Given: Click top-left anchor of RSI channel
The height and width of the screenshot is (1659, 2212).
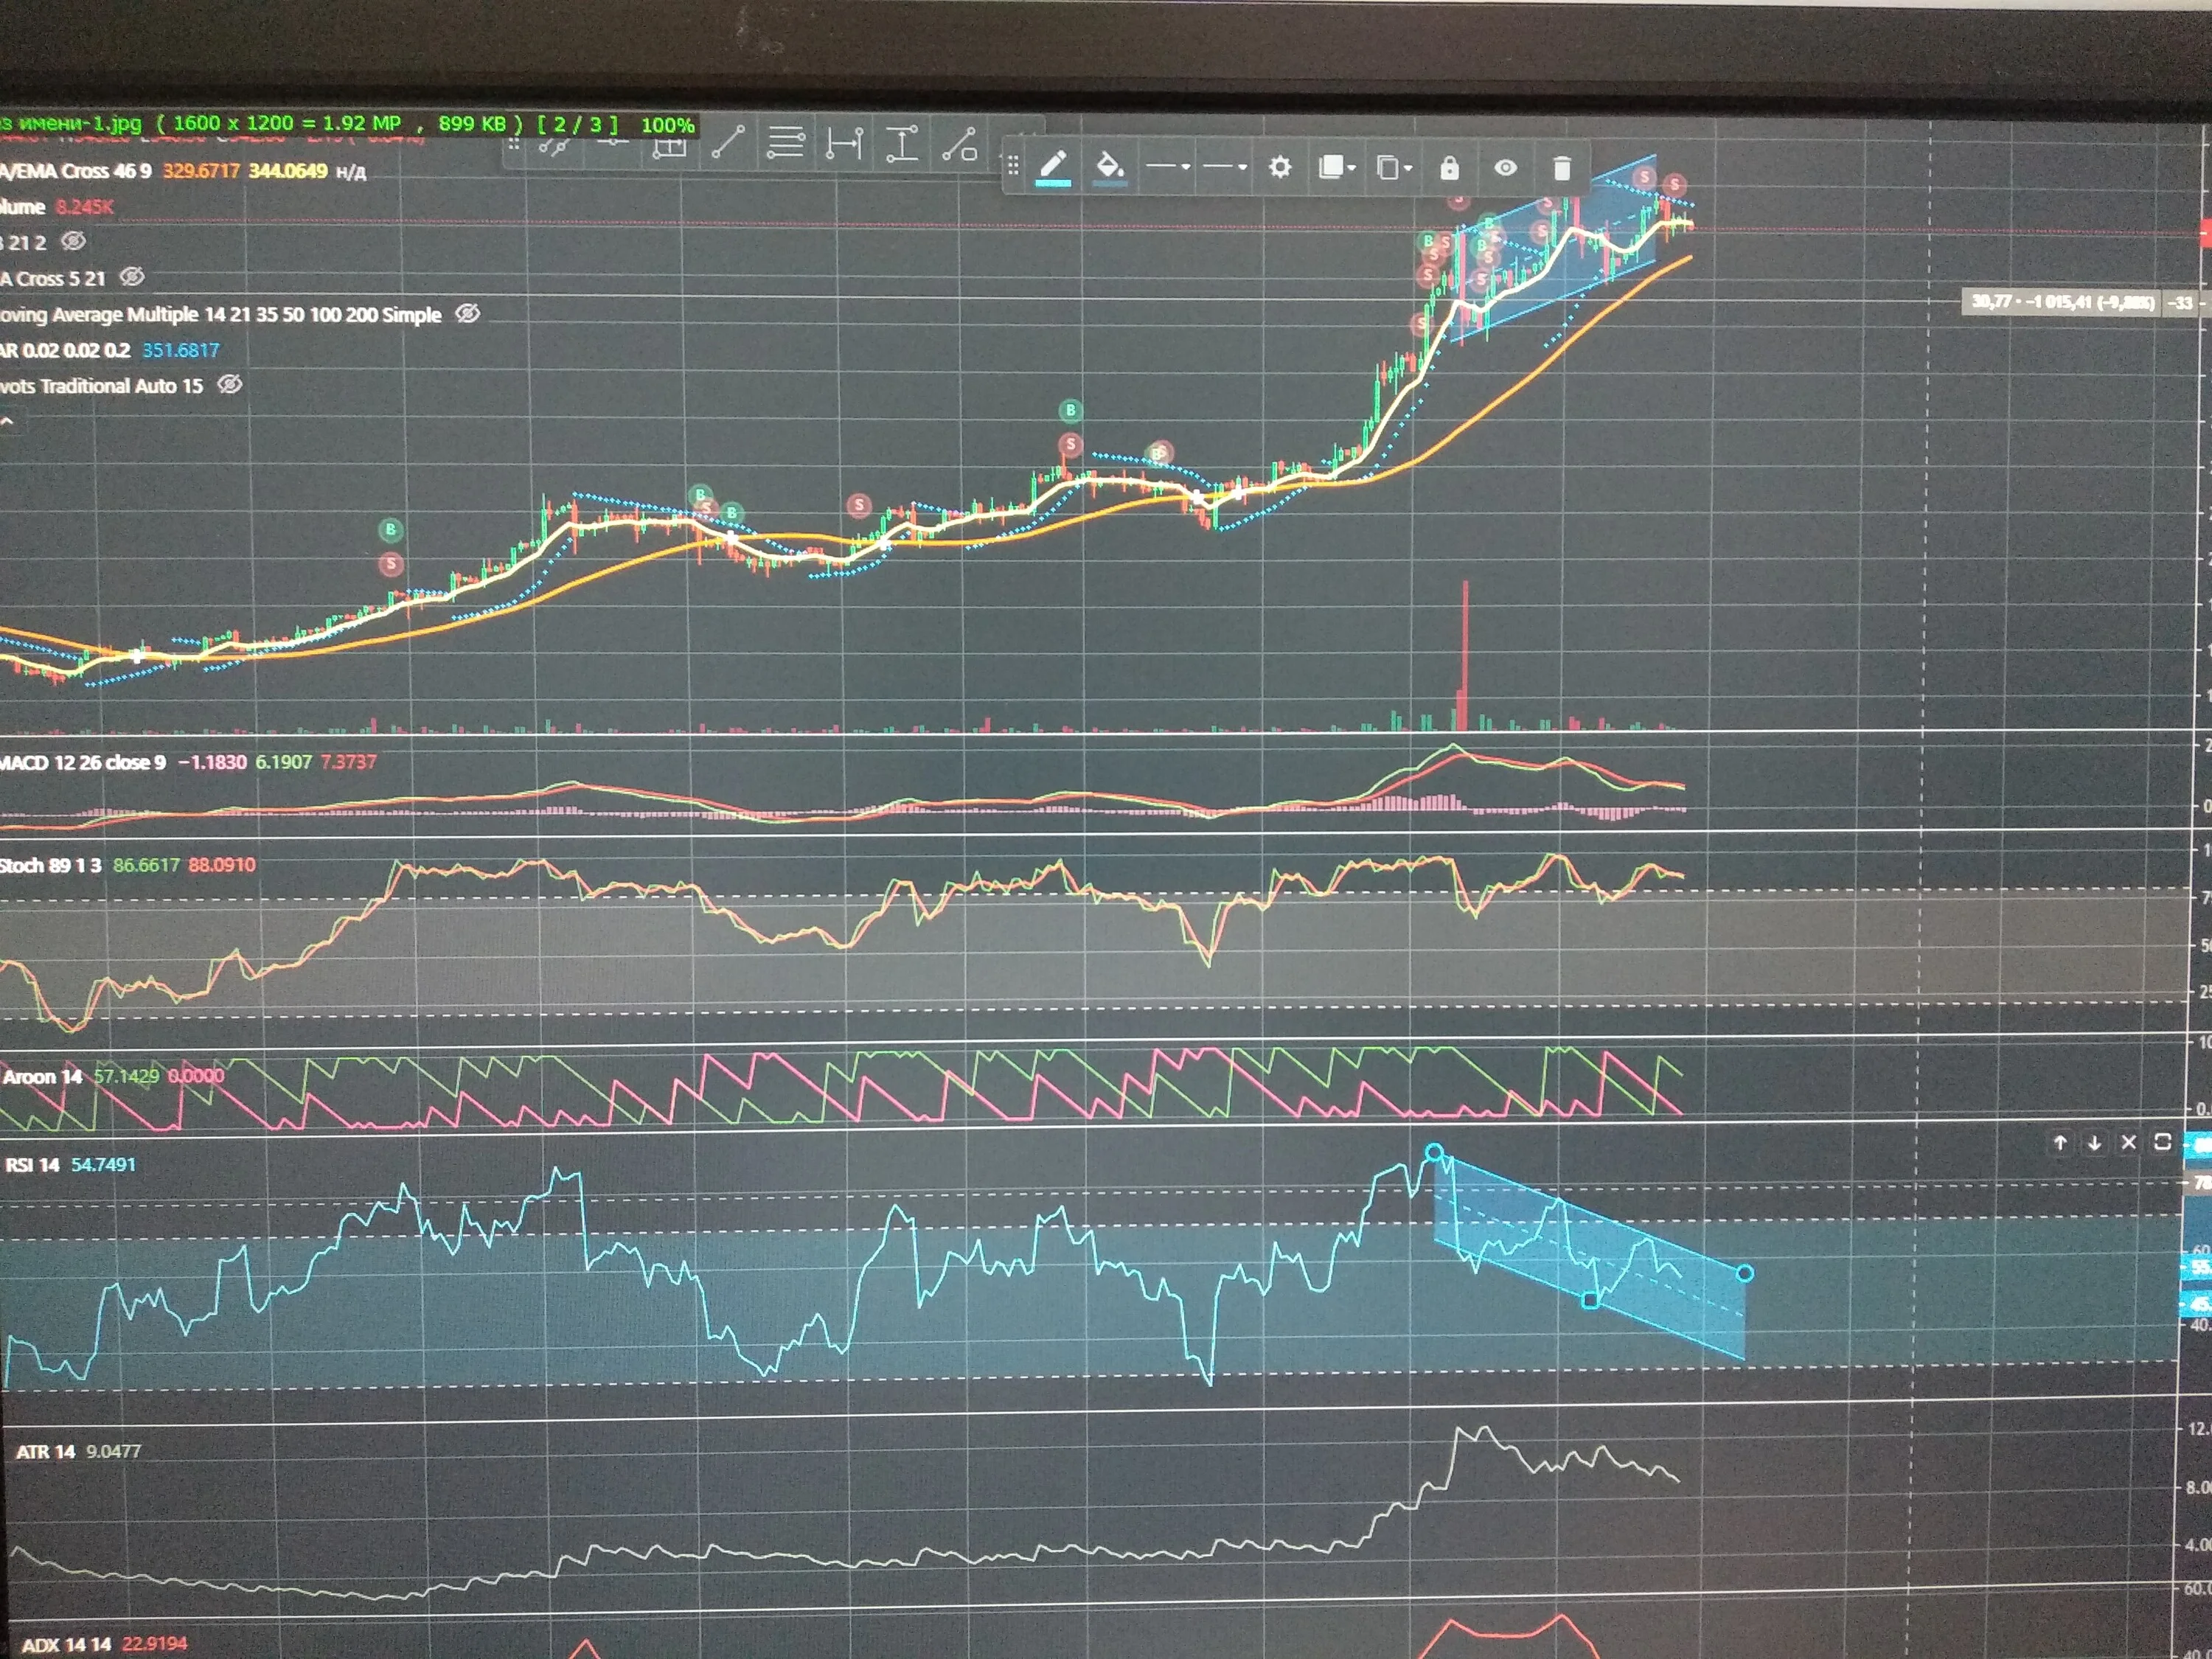Looking at the screenshot, I should point(1434,1153).
